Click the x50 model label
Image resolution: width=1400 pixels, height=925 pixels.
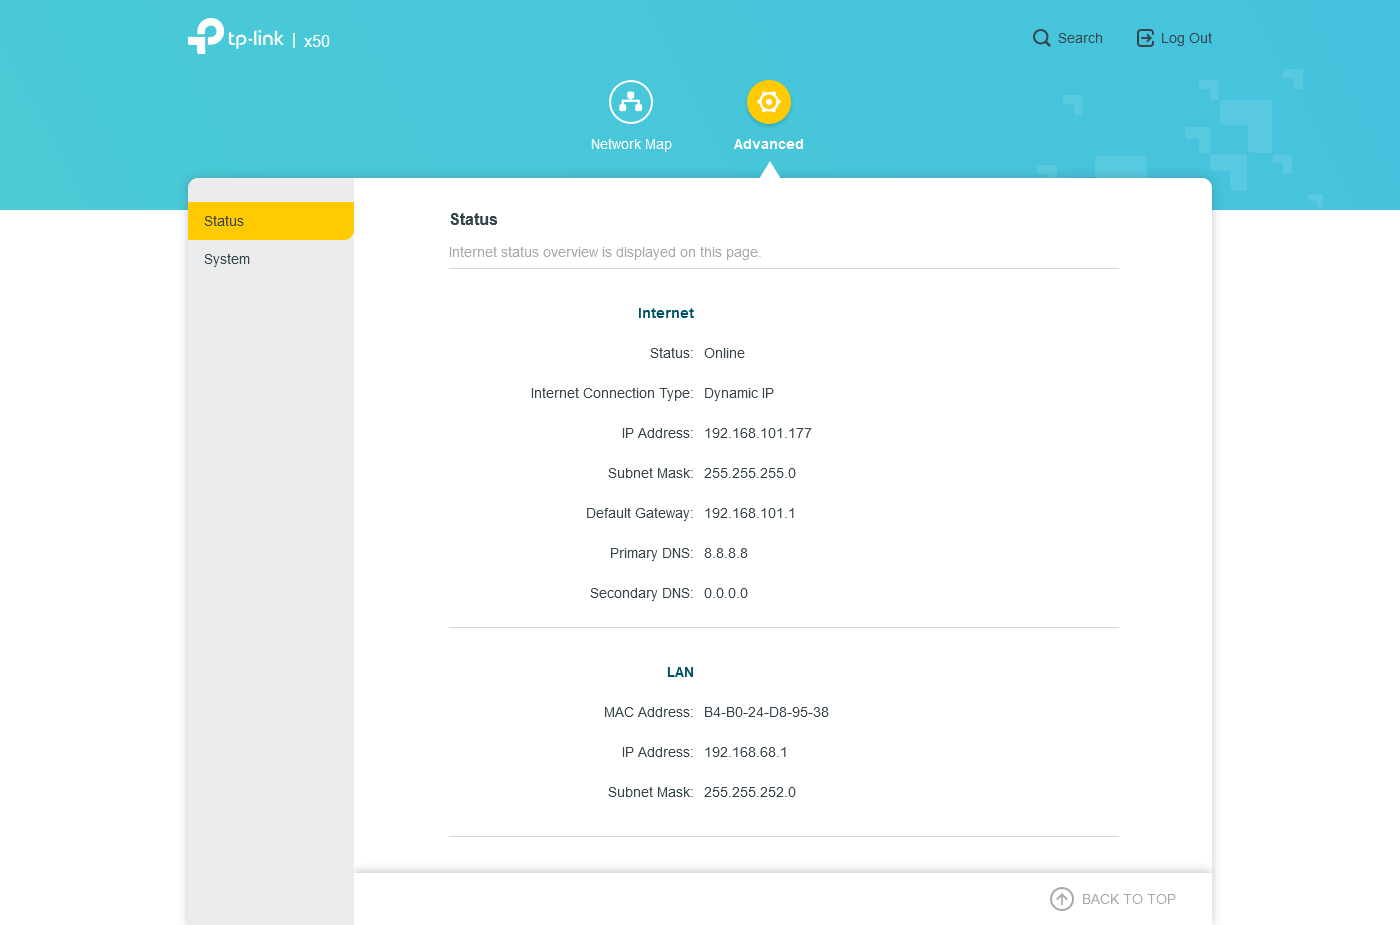[317, 41]
